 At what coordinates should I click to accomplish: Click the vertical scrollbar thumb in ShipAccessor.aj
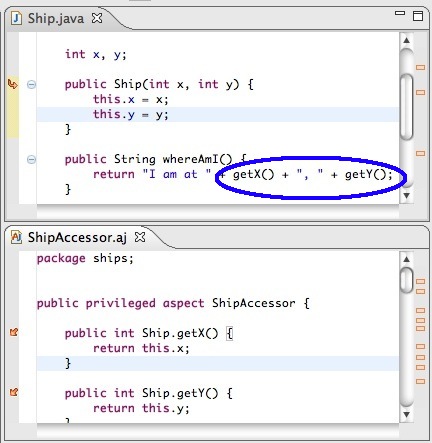(407, 280)
